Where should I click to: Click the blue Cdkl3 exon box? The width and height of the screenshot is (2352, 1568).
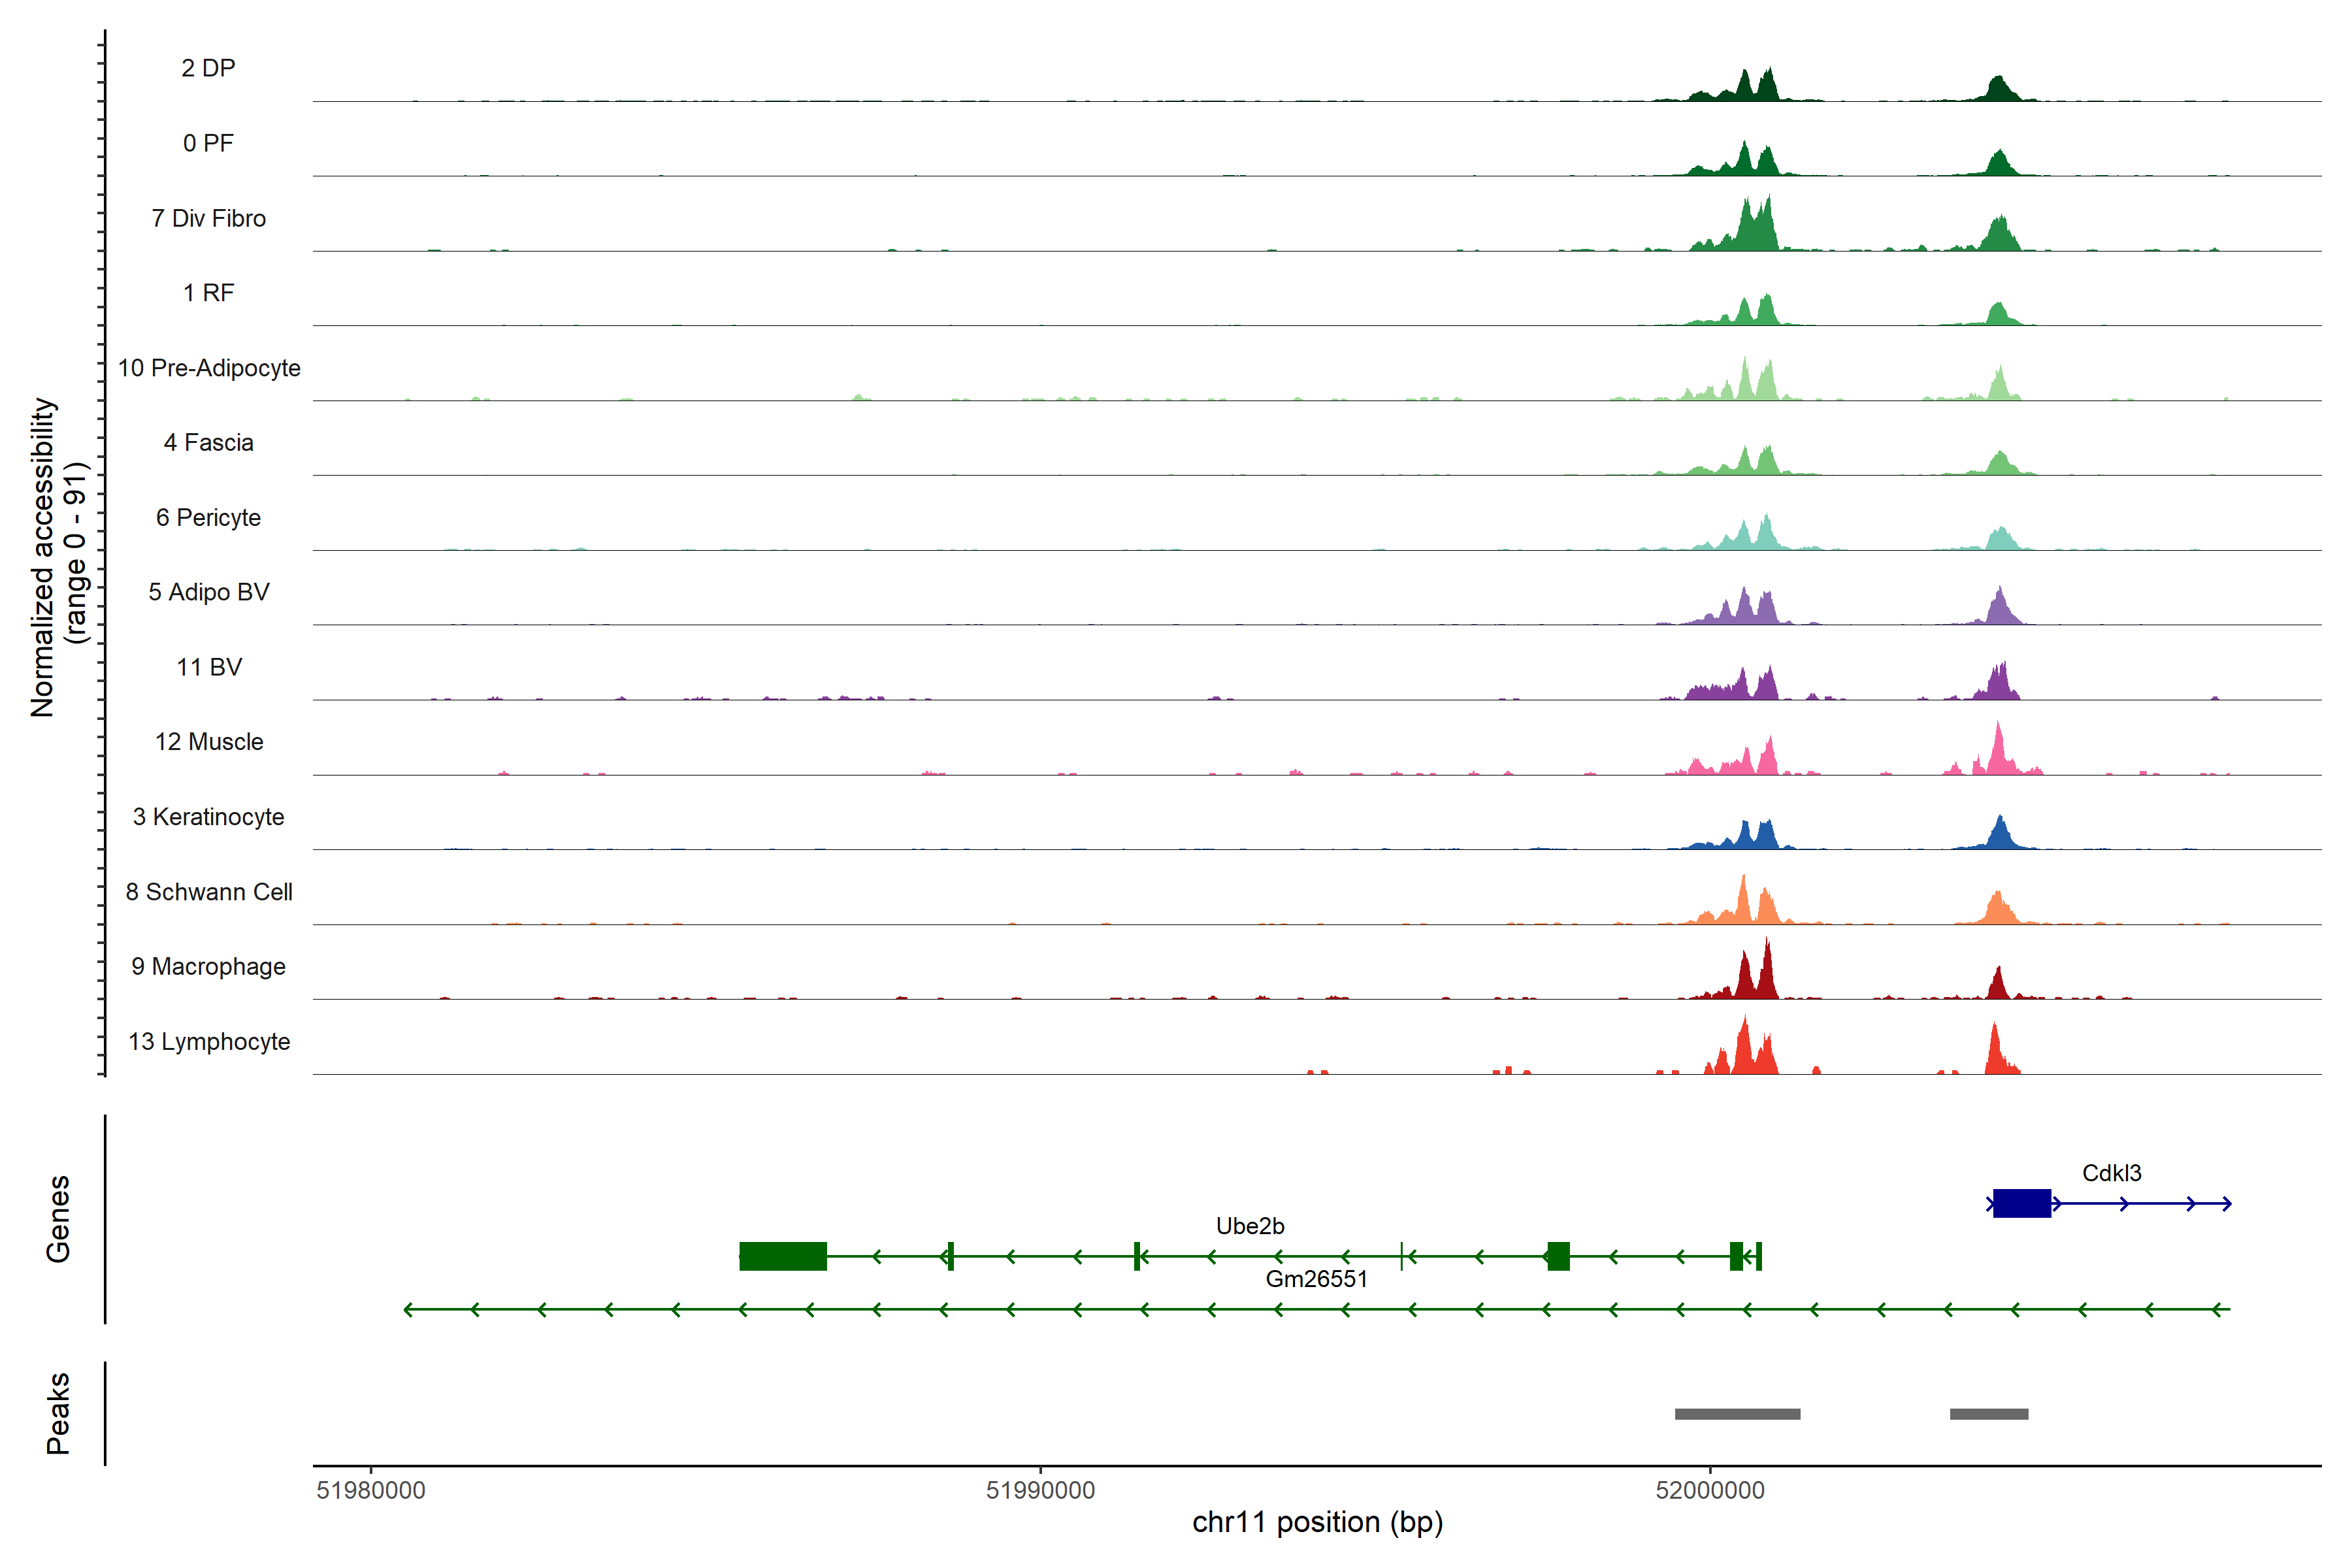[2021, 1203]
